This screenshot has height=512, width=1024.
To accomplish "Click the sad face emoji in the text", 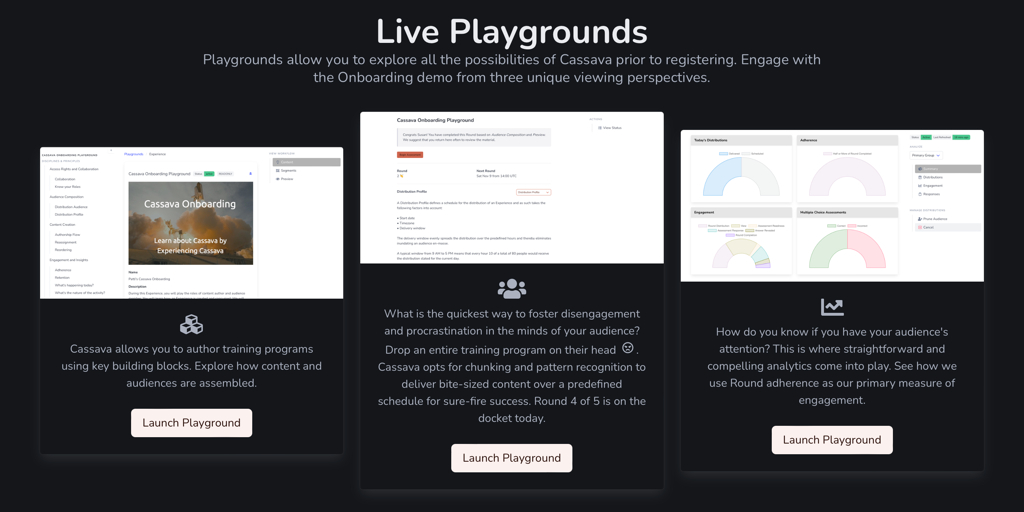I will pyautogui.click(x=628, y=347).
